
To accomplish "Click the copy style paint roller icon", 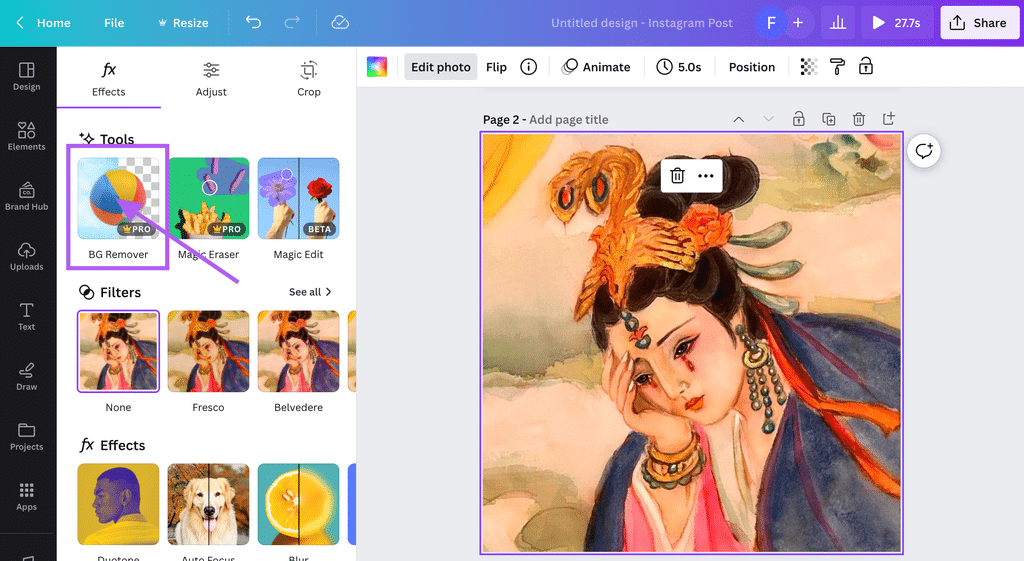I will (x=837, y=67).
